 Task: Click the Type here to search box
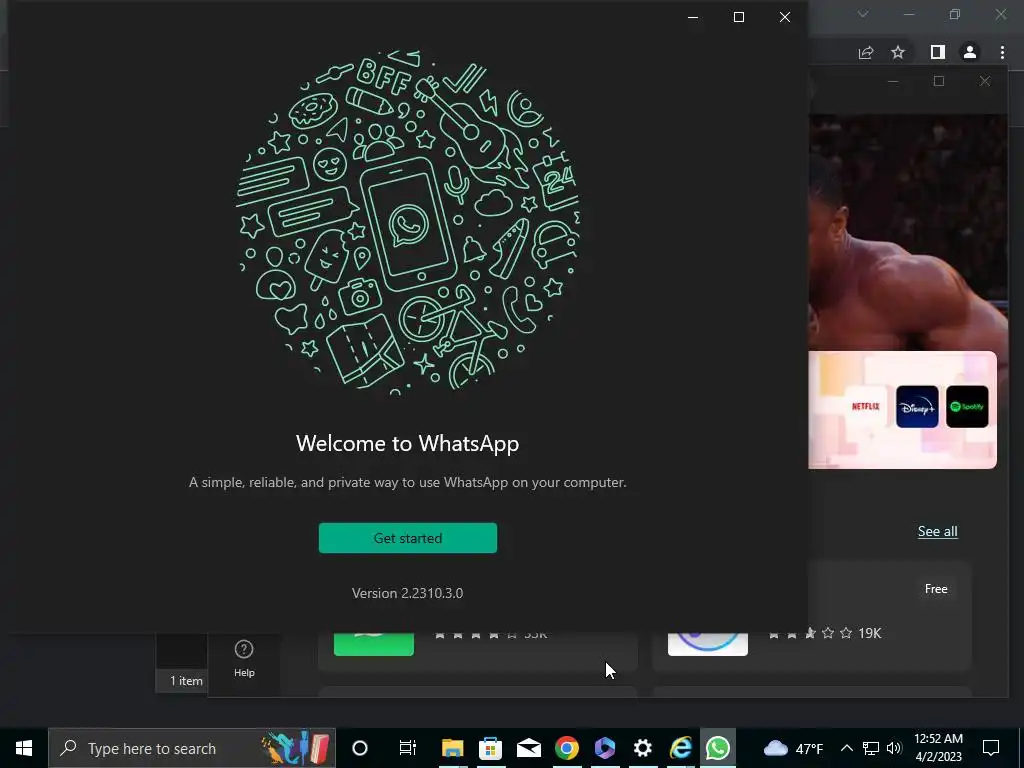(x=192, y=748)
